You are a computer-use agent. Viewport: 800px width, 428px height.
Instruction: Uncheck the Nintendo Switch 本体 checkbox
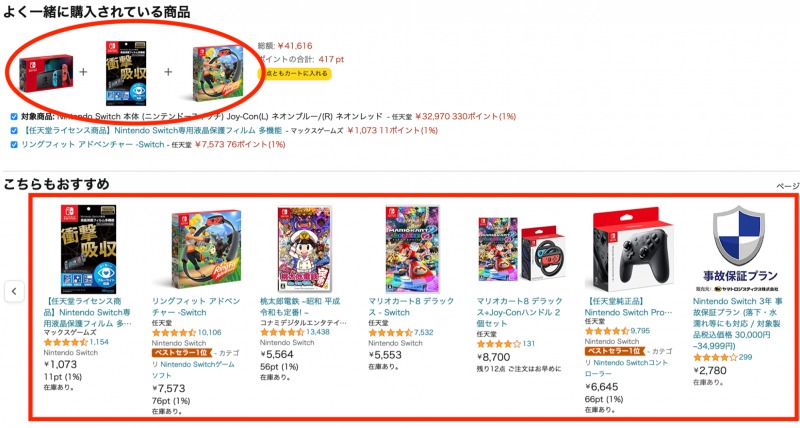14,116
